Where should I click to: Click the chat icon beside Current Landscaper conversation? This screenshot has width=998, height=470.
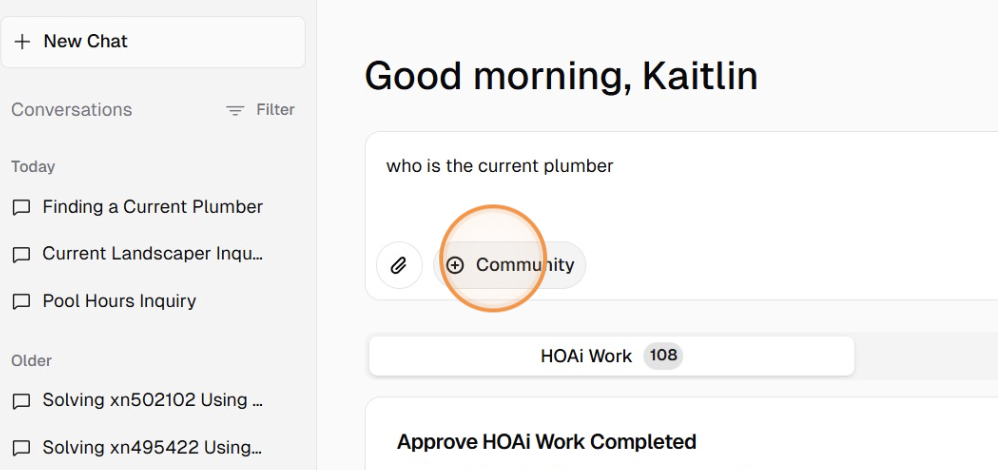pos(21,255)
